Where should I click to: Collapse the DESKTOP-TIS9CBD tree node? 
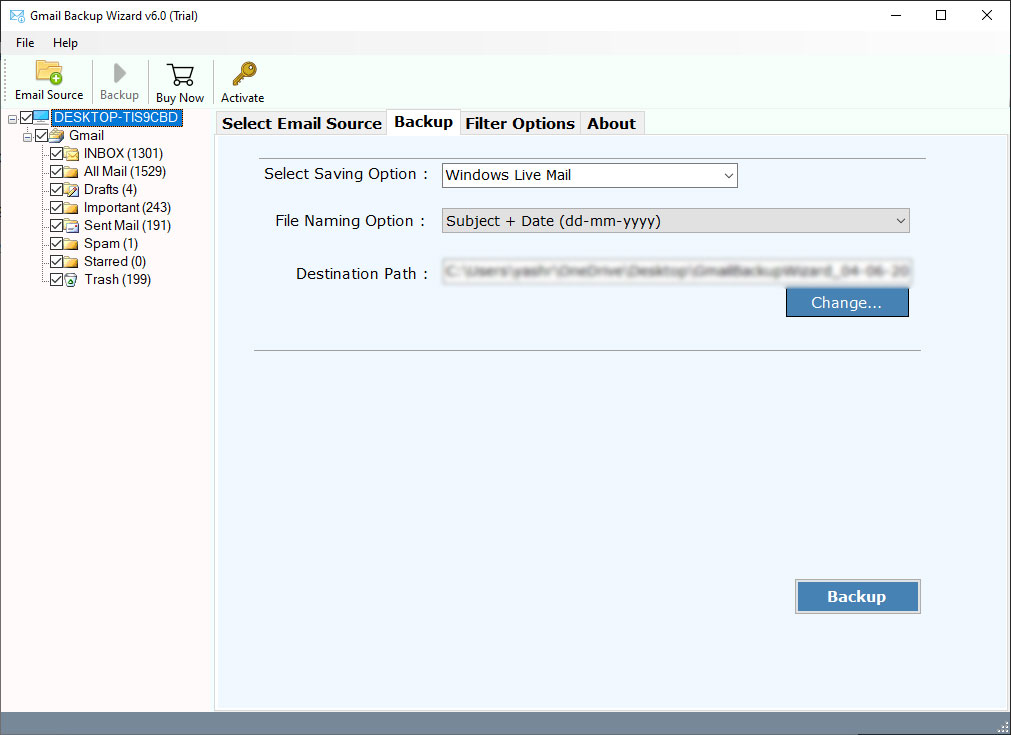click(12, 119)
